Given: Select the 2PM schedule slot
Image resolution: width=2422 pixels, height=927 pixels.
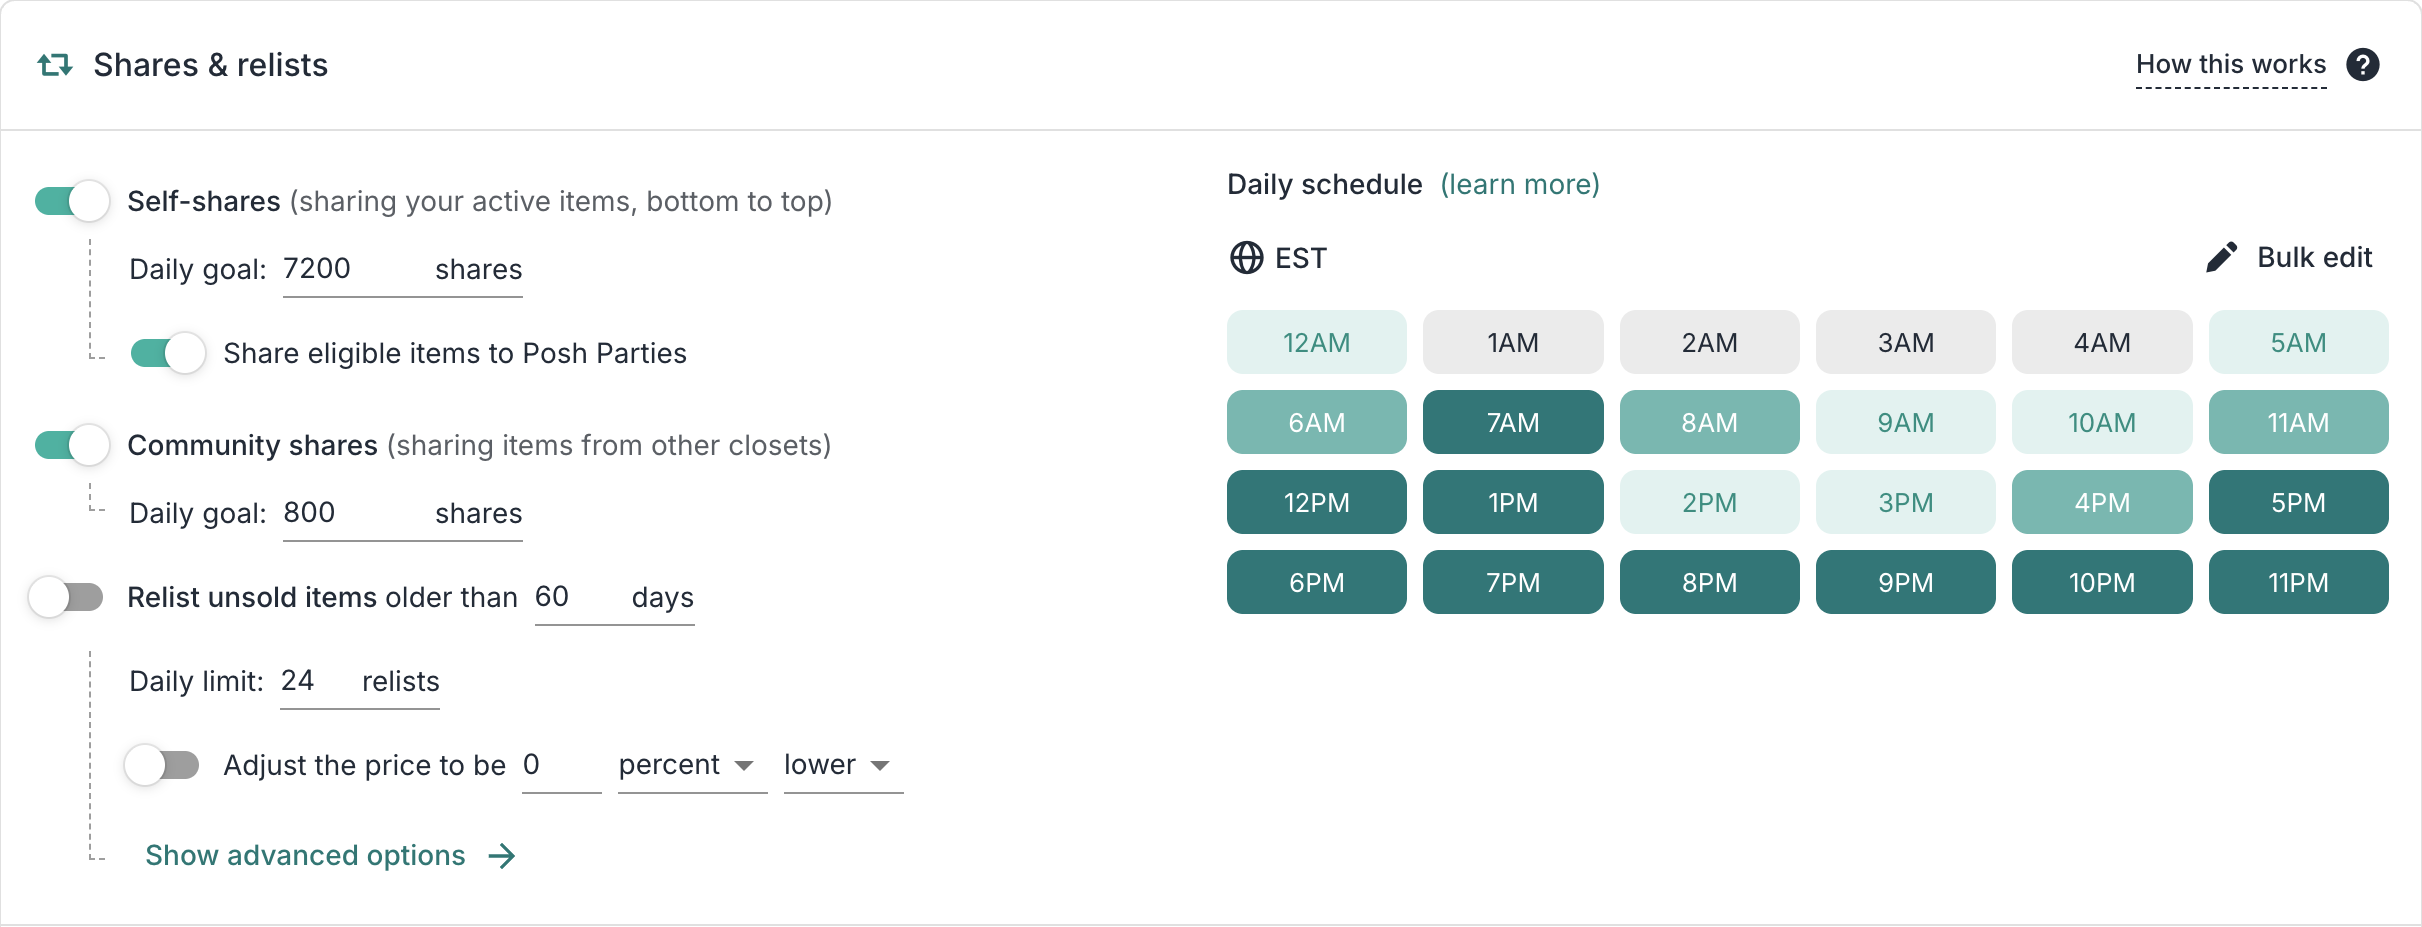Looking at the screenshot, I should tap(1709, 503).
